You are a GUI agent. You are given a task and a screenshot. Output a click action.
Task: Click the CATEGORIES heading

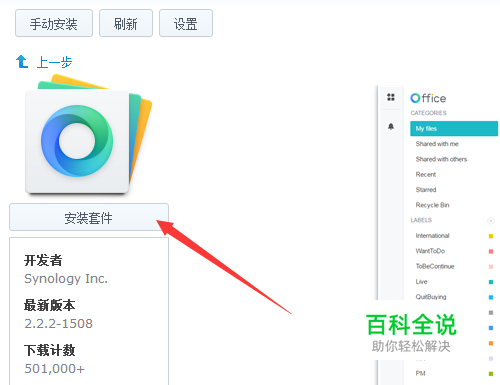click(428, 113)
